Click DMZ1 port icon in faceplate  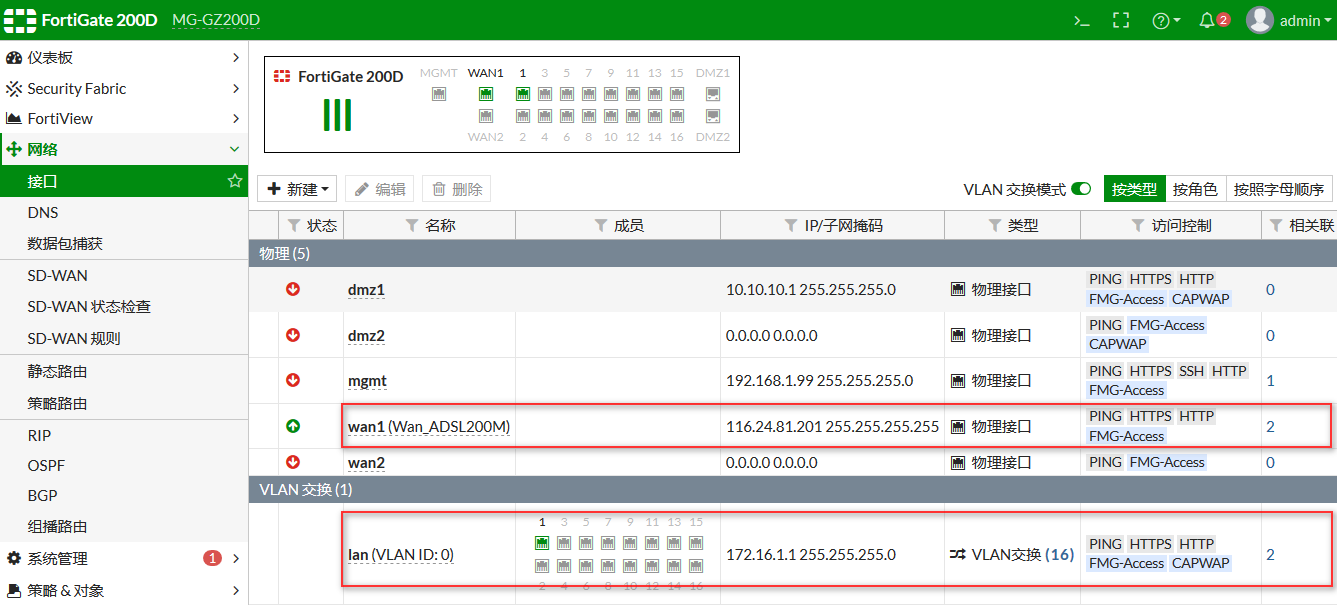pos(713,94)
